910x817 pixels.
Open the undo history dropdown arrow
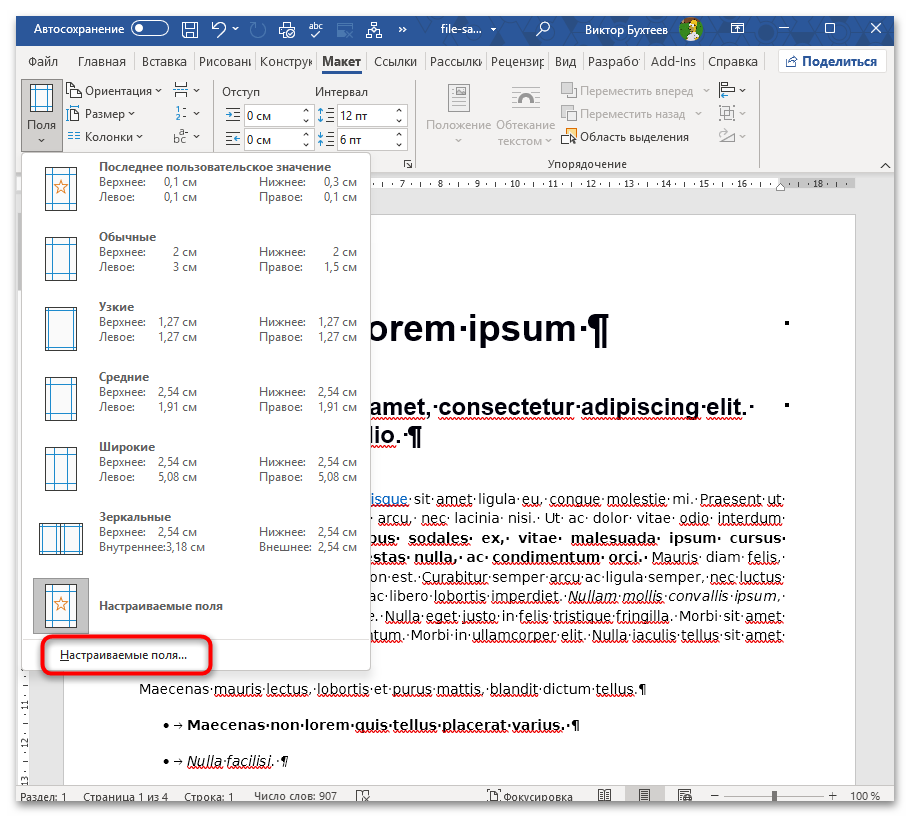(235, 28)
